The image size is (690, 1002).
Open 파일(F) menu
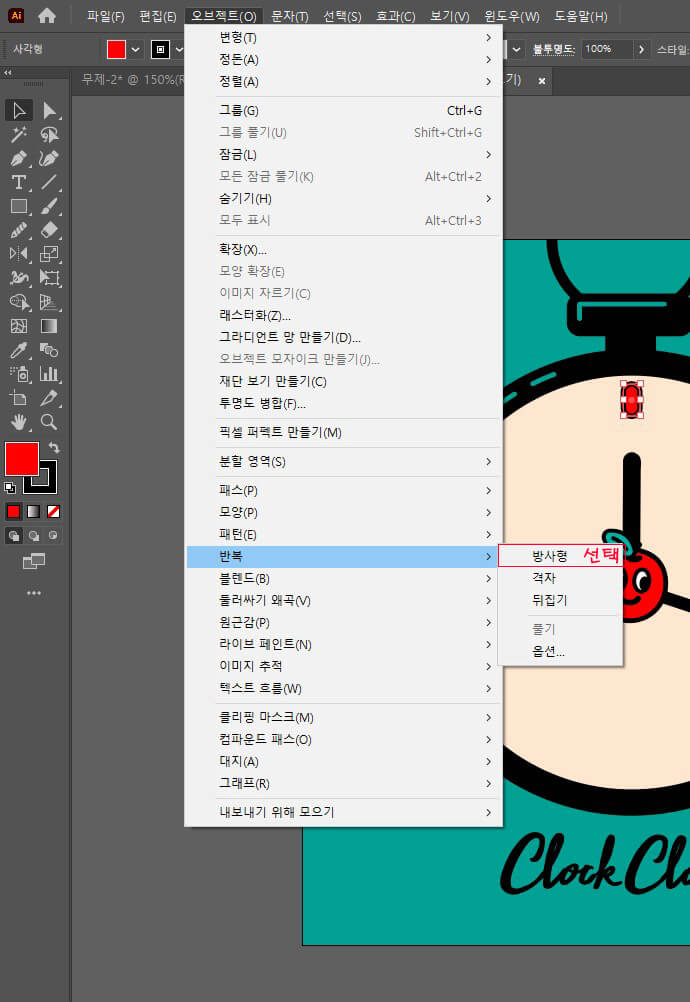click(x=105, y=16)
